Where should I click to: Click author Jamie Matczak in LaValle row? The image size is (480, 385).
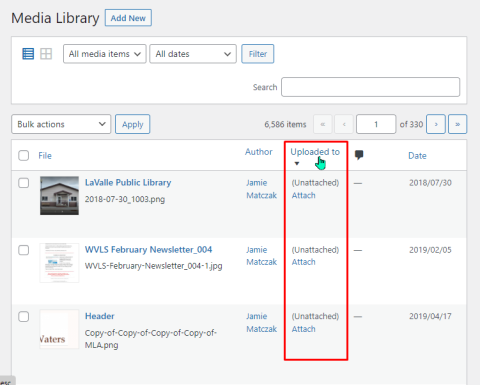[x=261, y=189]
